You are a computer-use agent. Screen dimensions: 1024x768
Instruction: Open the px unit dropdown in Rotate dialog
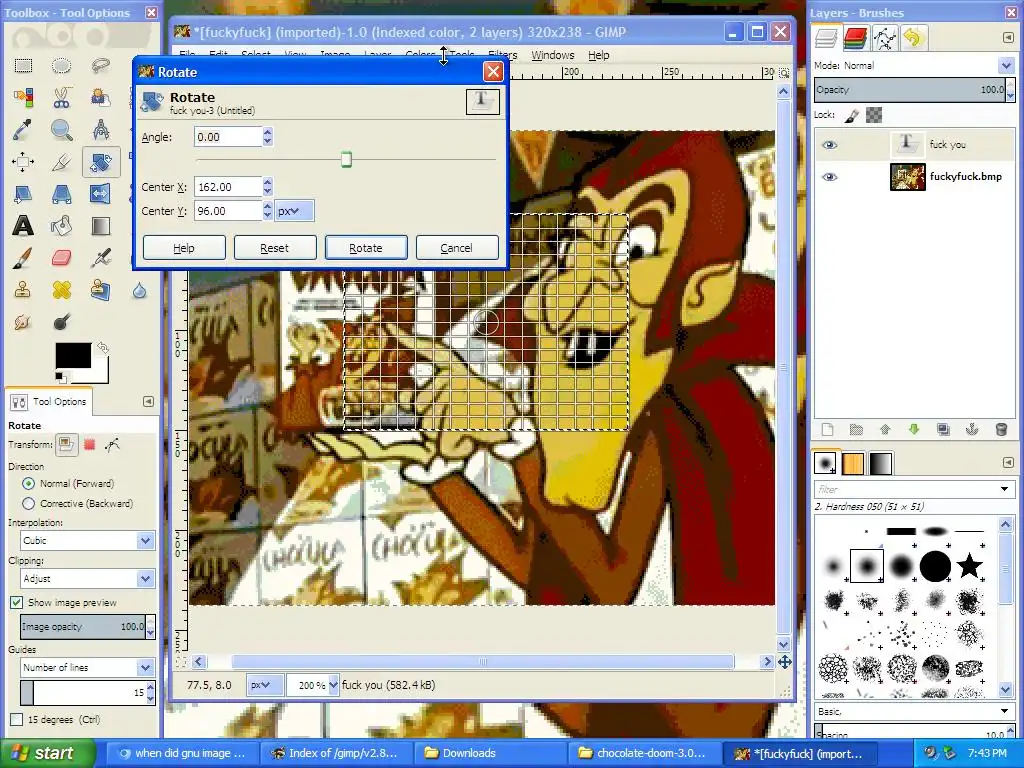294,211
